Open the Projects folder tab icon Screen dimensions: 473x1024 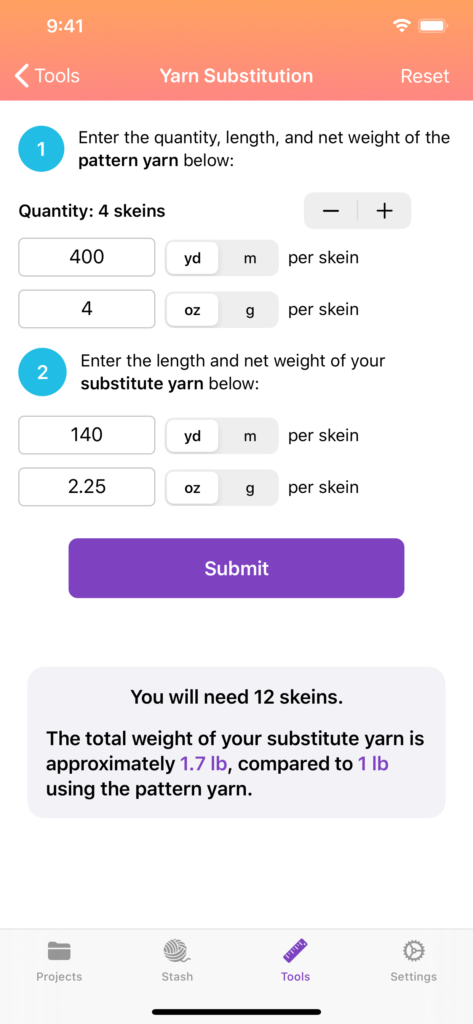[x=59, y=950]
